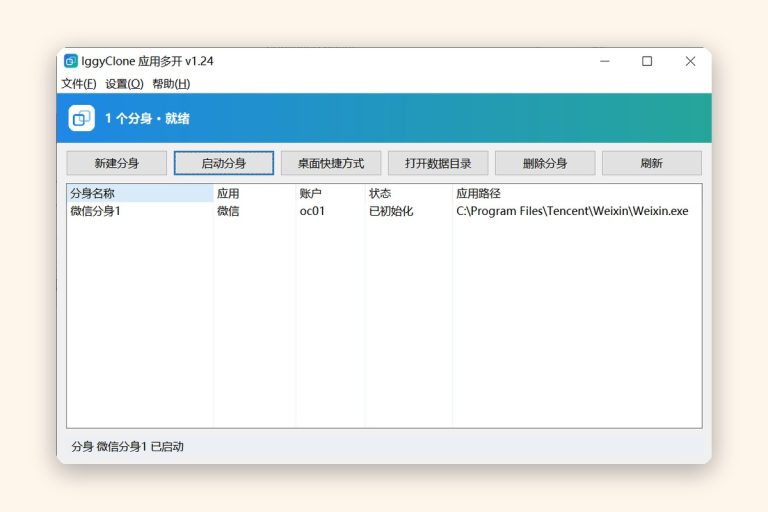
Task: Click the 应用 column header
Action: (x=254, y=193)
